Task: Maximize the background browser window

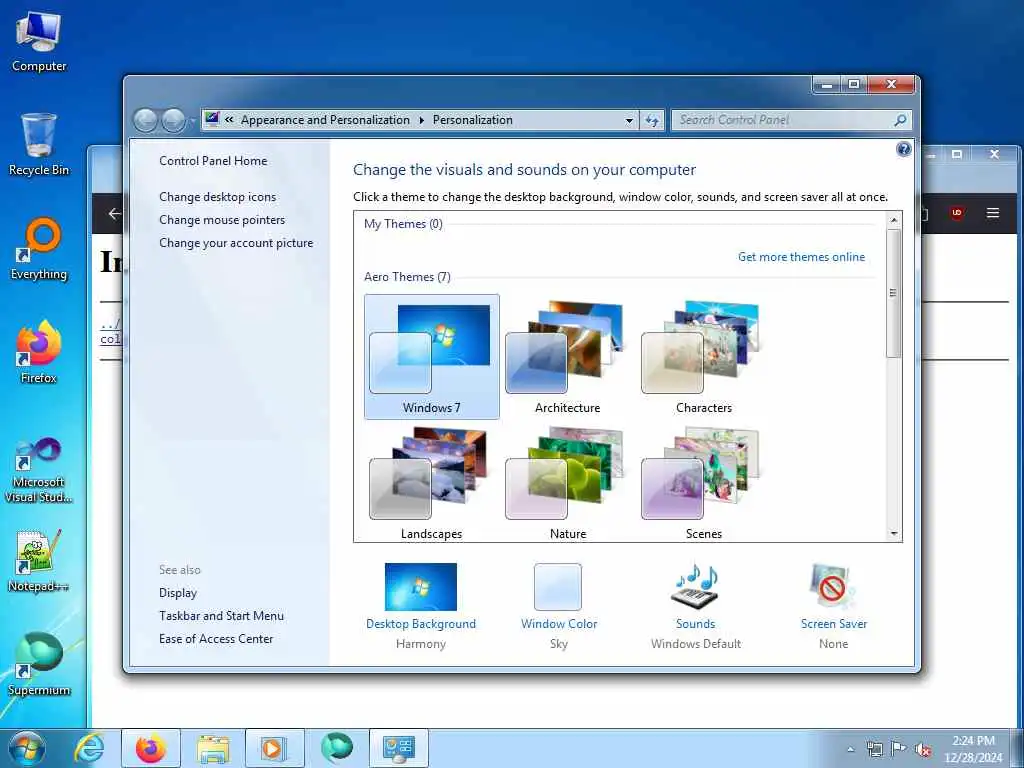Action: click(957, 154)
